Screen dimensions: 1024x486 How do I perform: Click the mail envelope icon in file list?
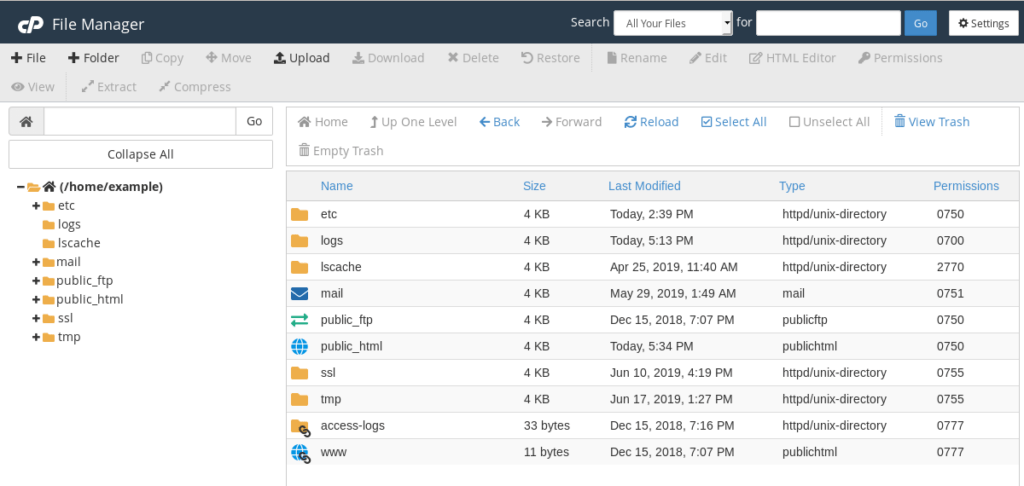300,294
